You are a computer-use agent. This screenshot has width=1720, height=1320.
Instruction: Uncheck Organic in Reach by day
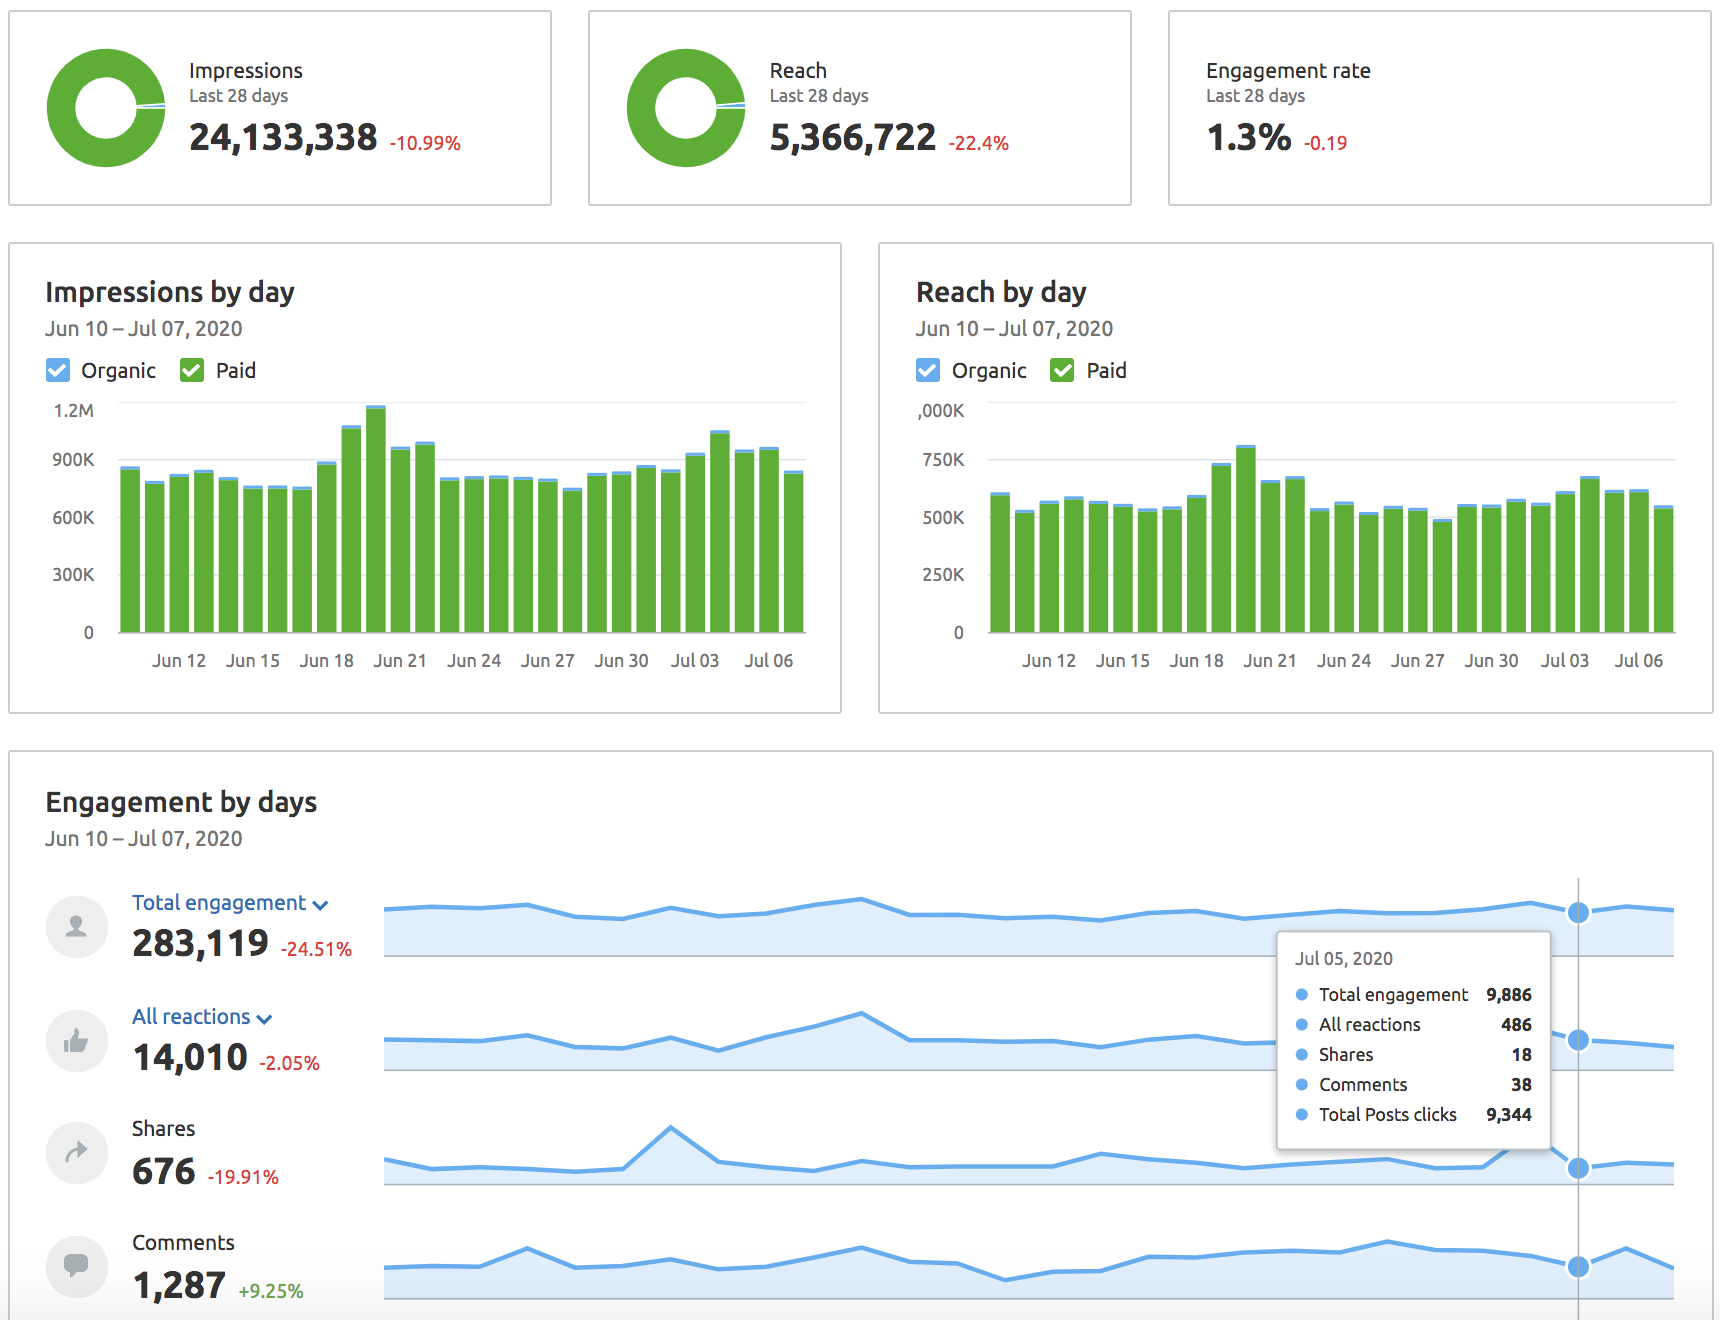[928, 371]
